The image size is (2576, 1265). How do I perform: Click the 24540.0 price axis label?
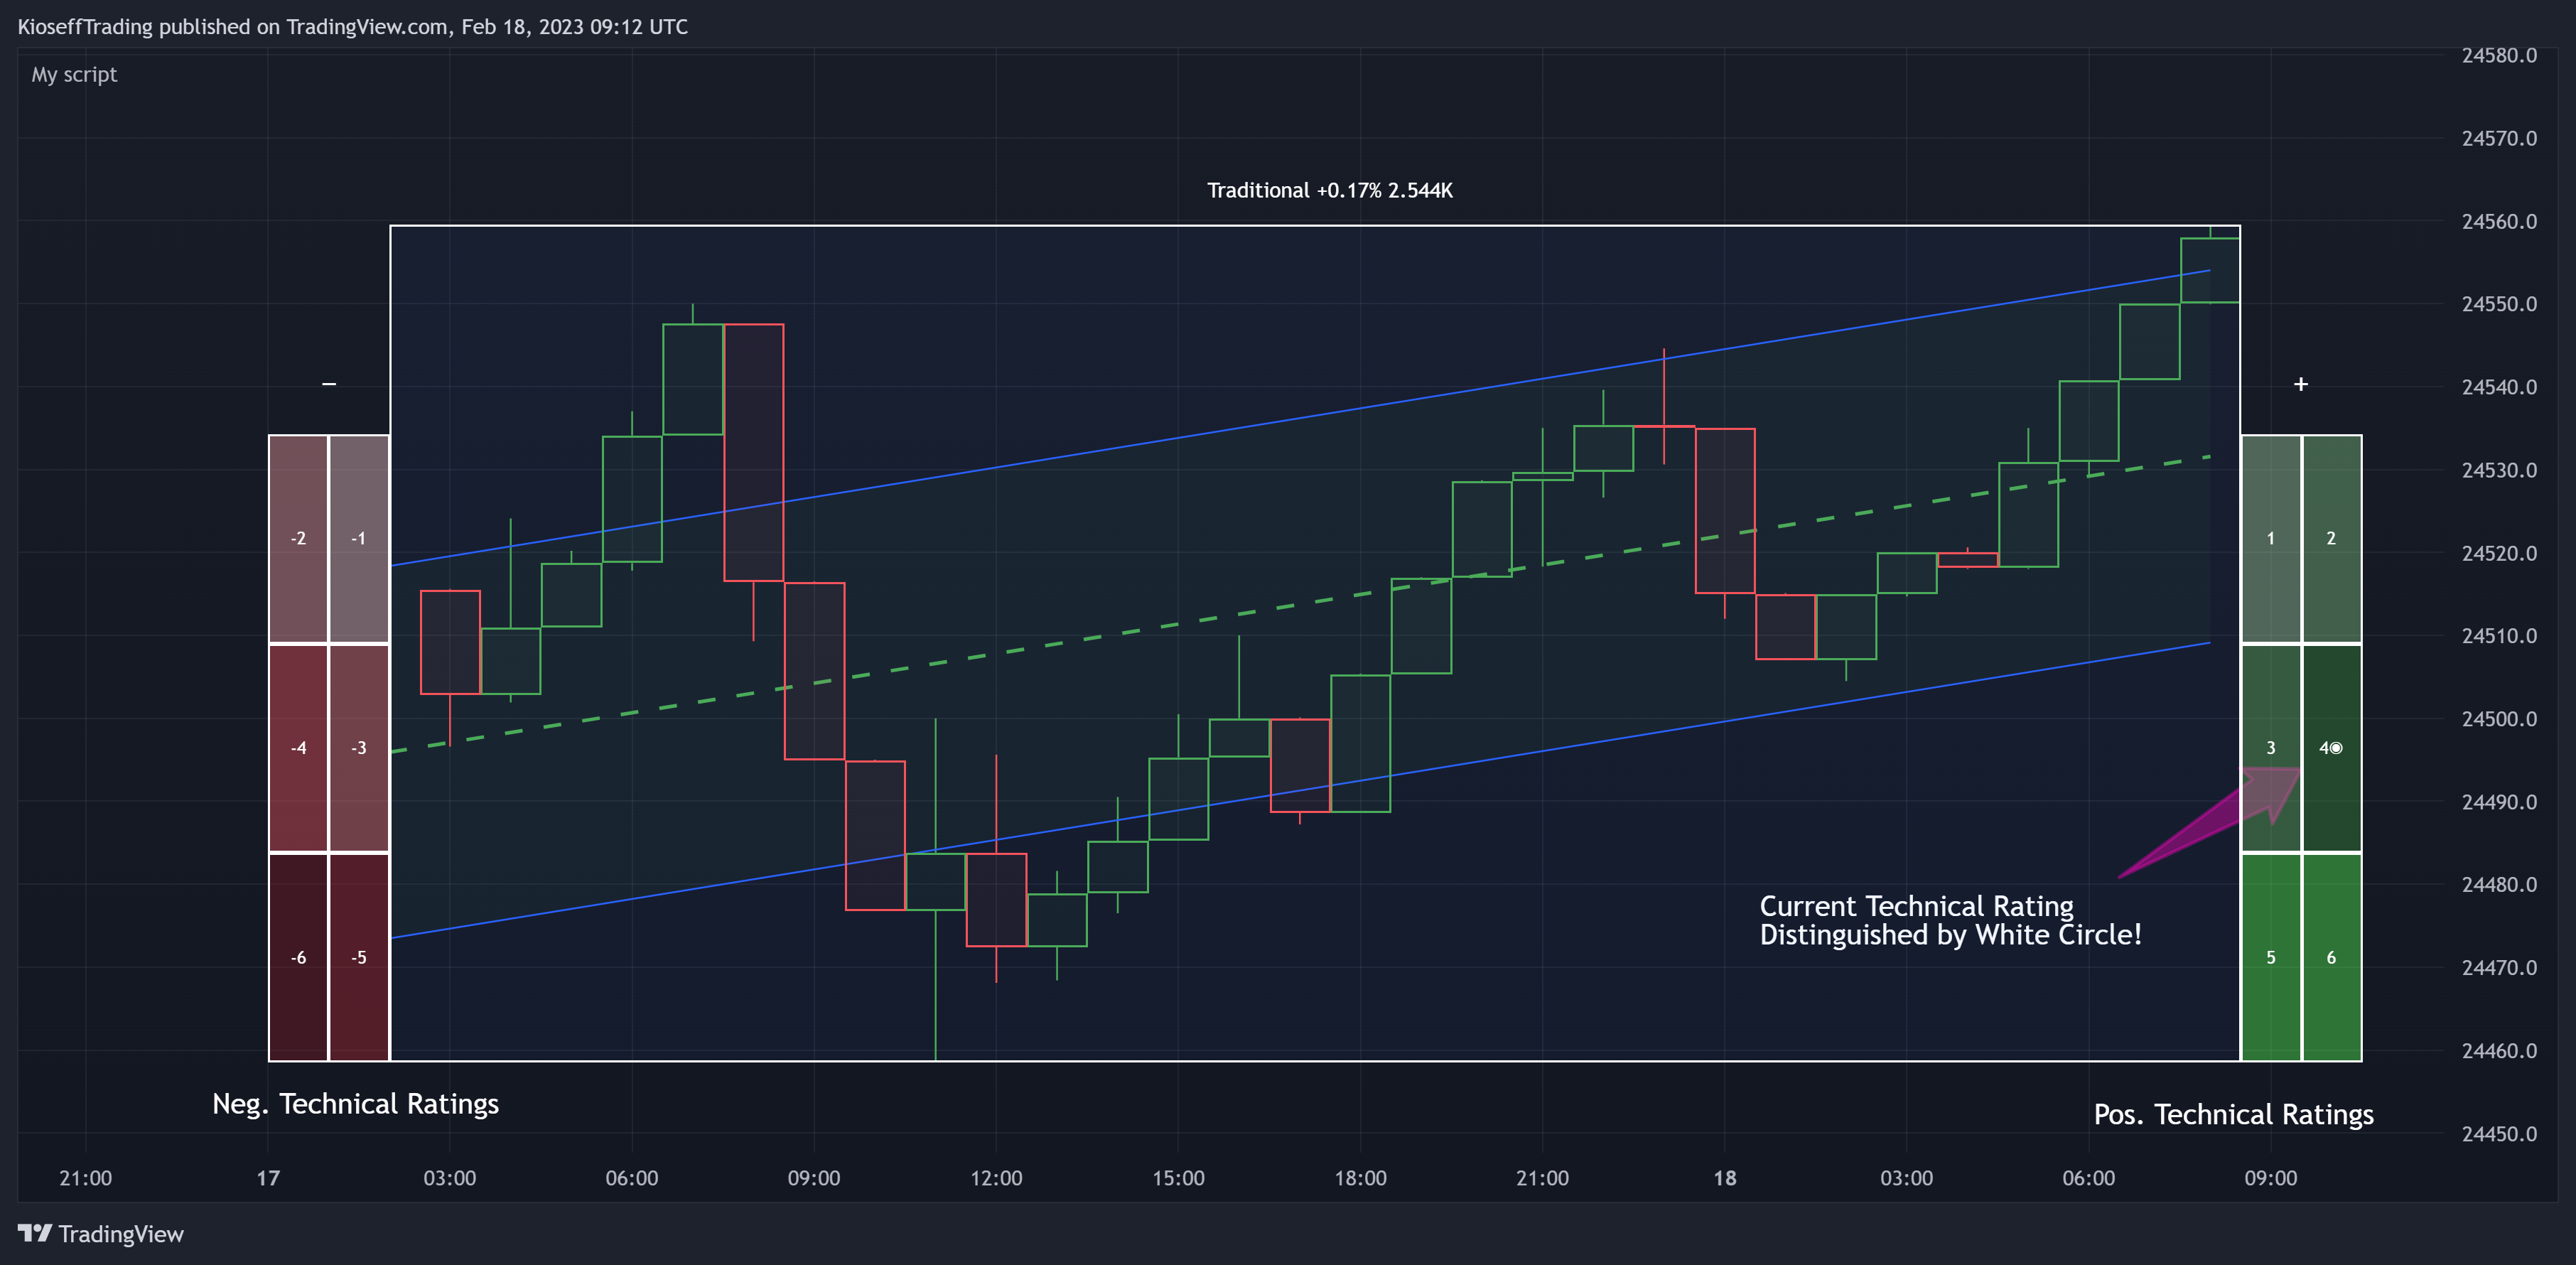tap(2499, 387)
